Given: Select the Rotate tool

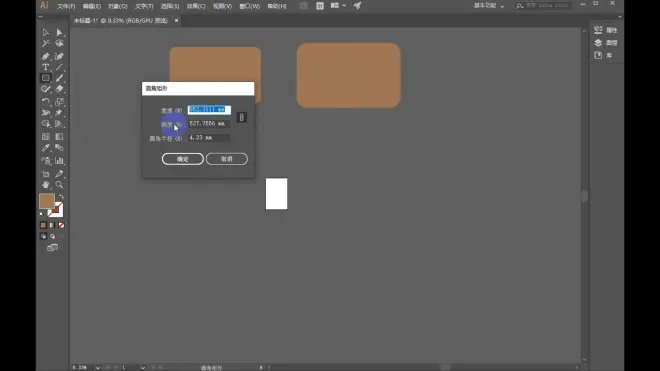Looking at the screenshot, I should [45, 101].
